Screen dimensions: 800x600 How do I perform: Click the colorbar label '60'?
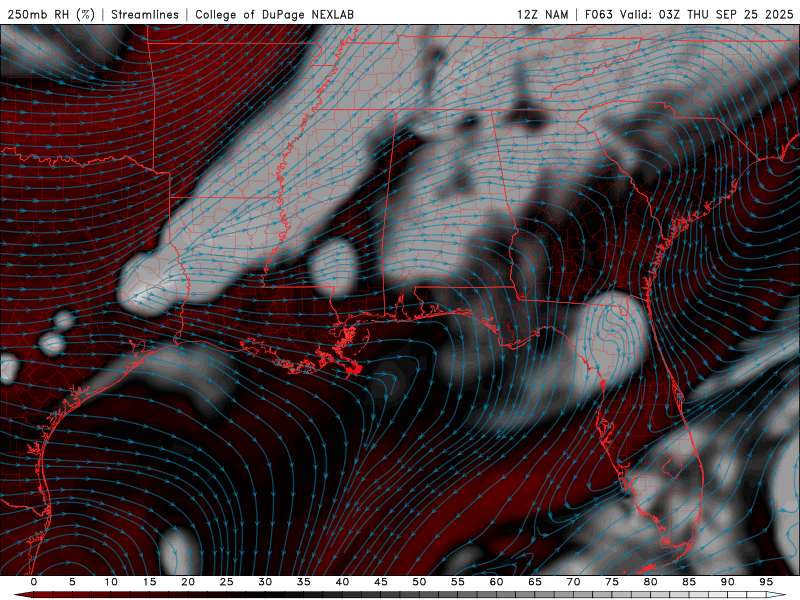(x=496, y=582)
